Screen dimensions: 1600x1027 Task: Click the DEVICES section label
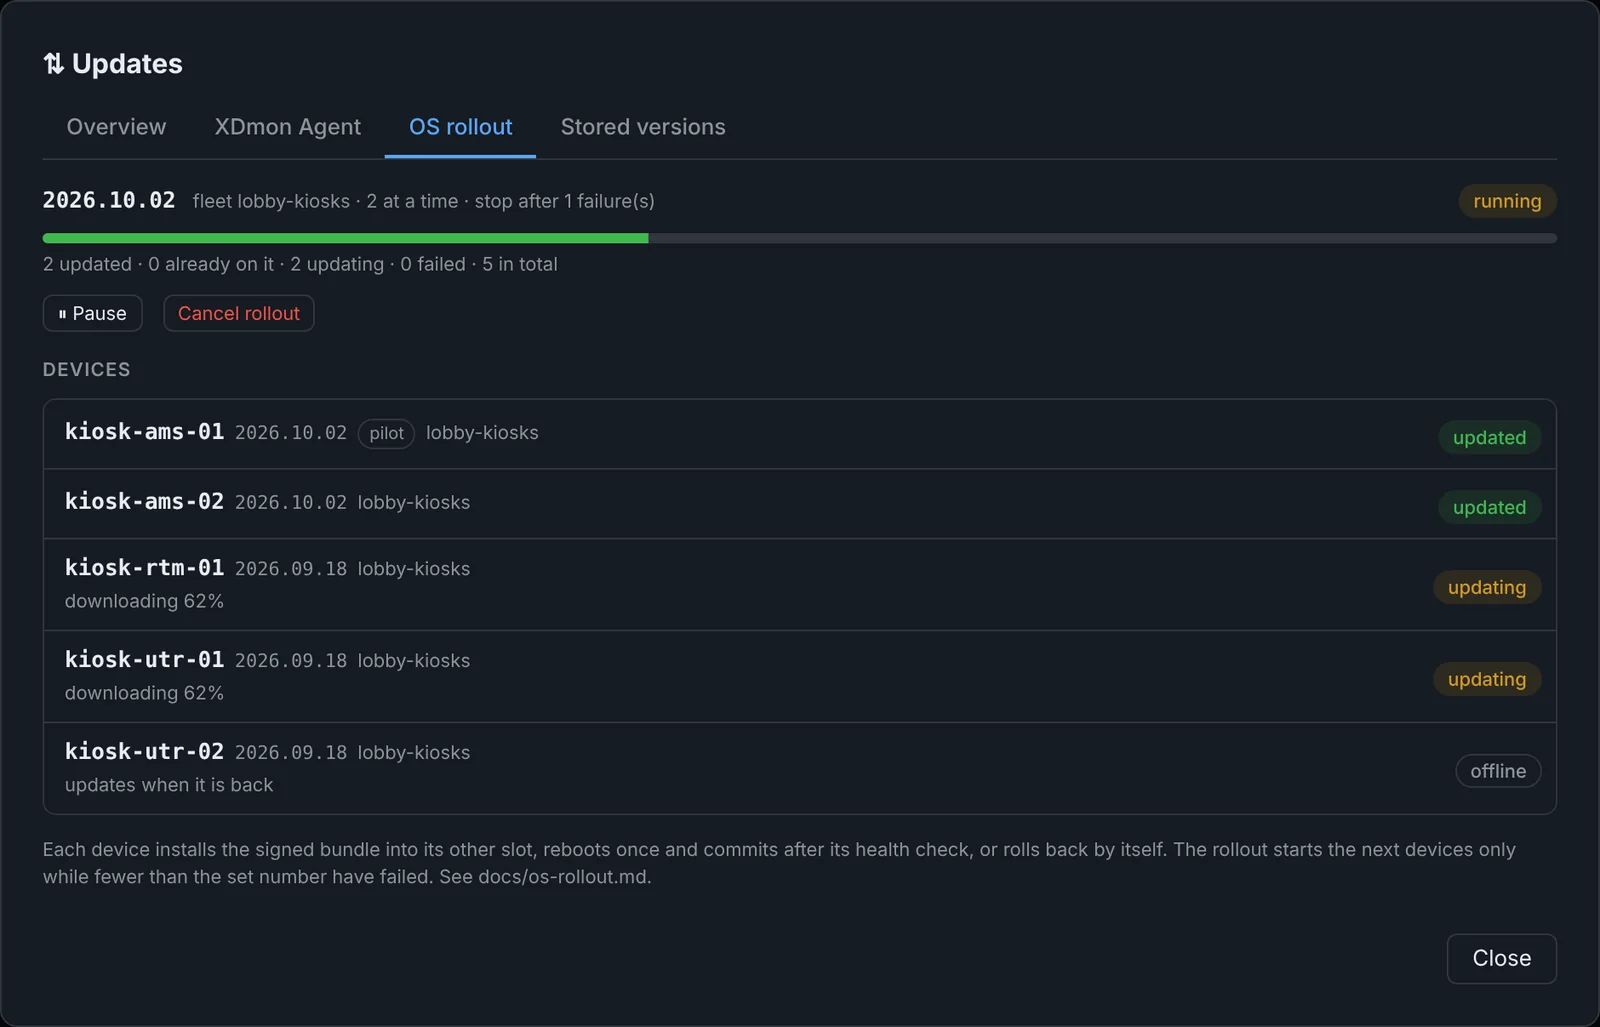[x=86, y=369]
